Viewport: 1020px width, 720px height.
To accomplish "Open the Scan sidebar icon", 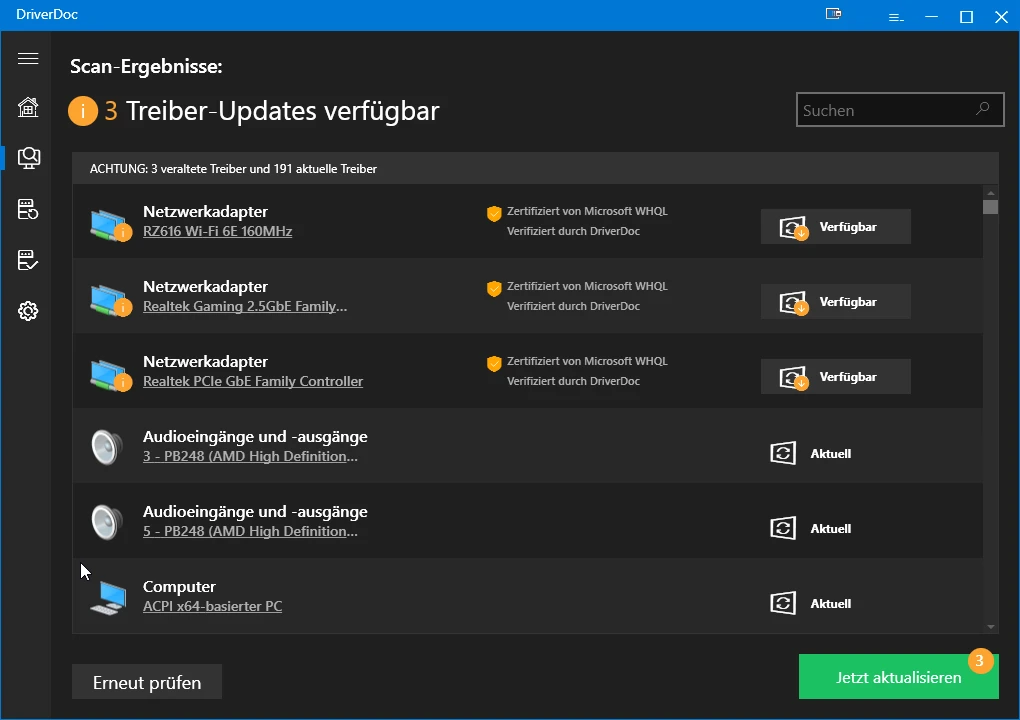I will click(x=29, y=157).
